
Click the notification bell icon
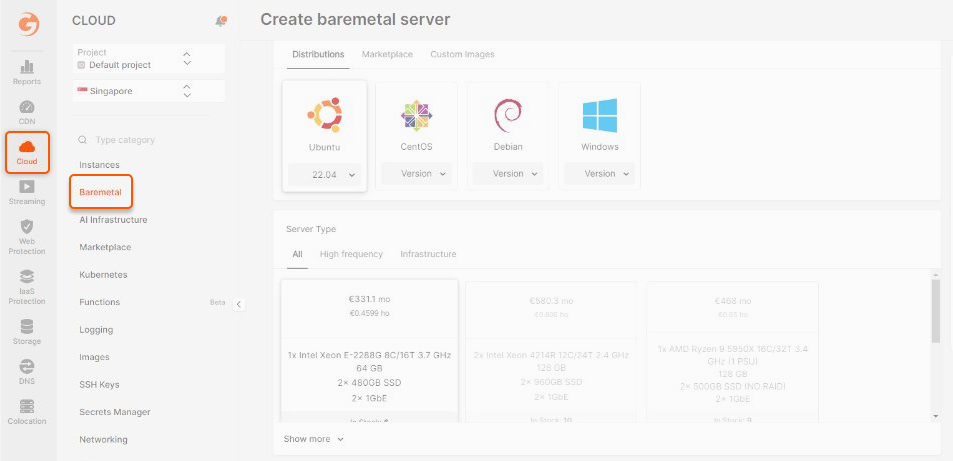(221, 21)
